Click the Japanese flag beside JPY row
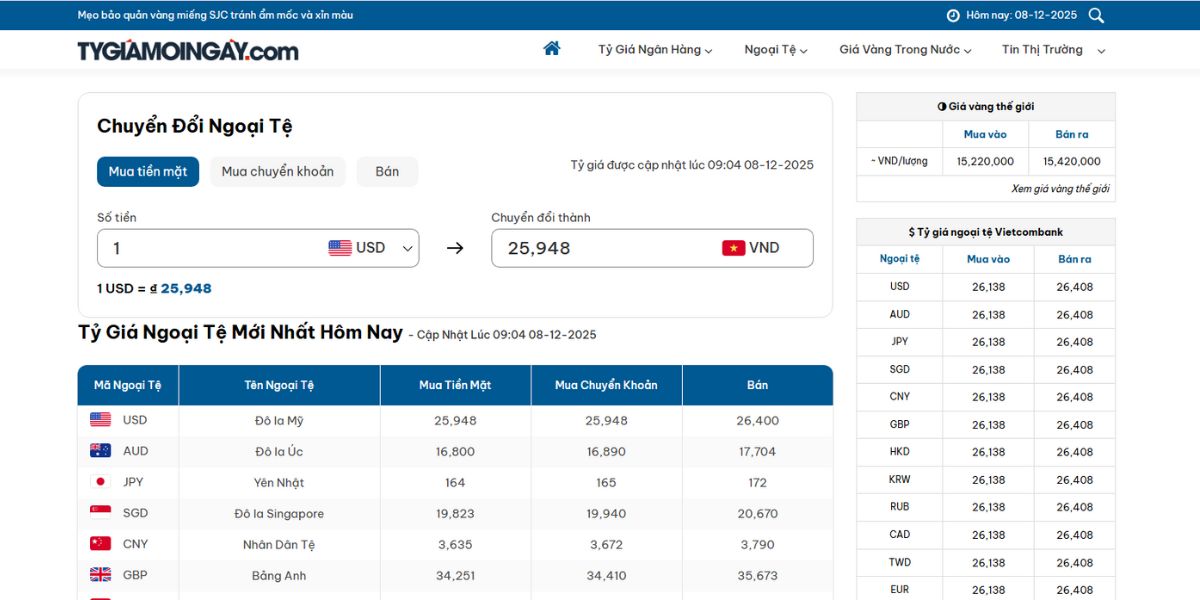Screen dimensions: 1200x600 pyautogui.click(x=100, y=481)
